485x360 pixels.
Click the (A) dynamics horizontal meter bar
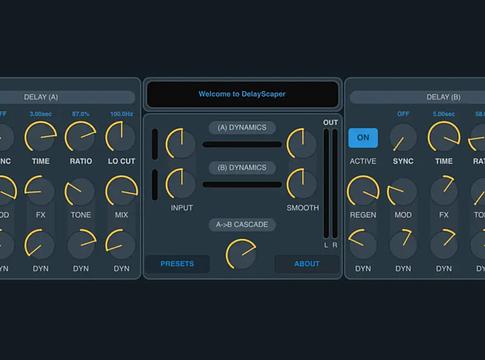(242, 144)
